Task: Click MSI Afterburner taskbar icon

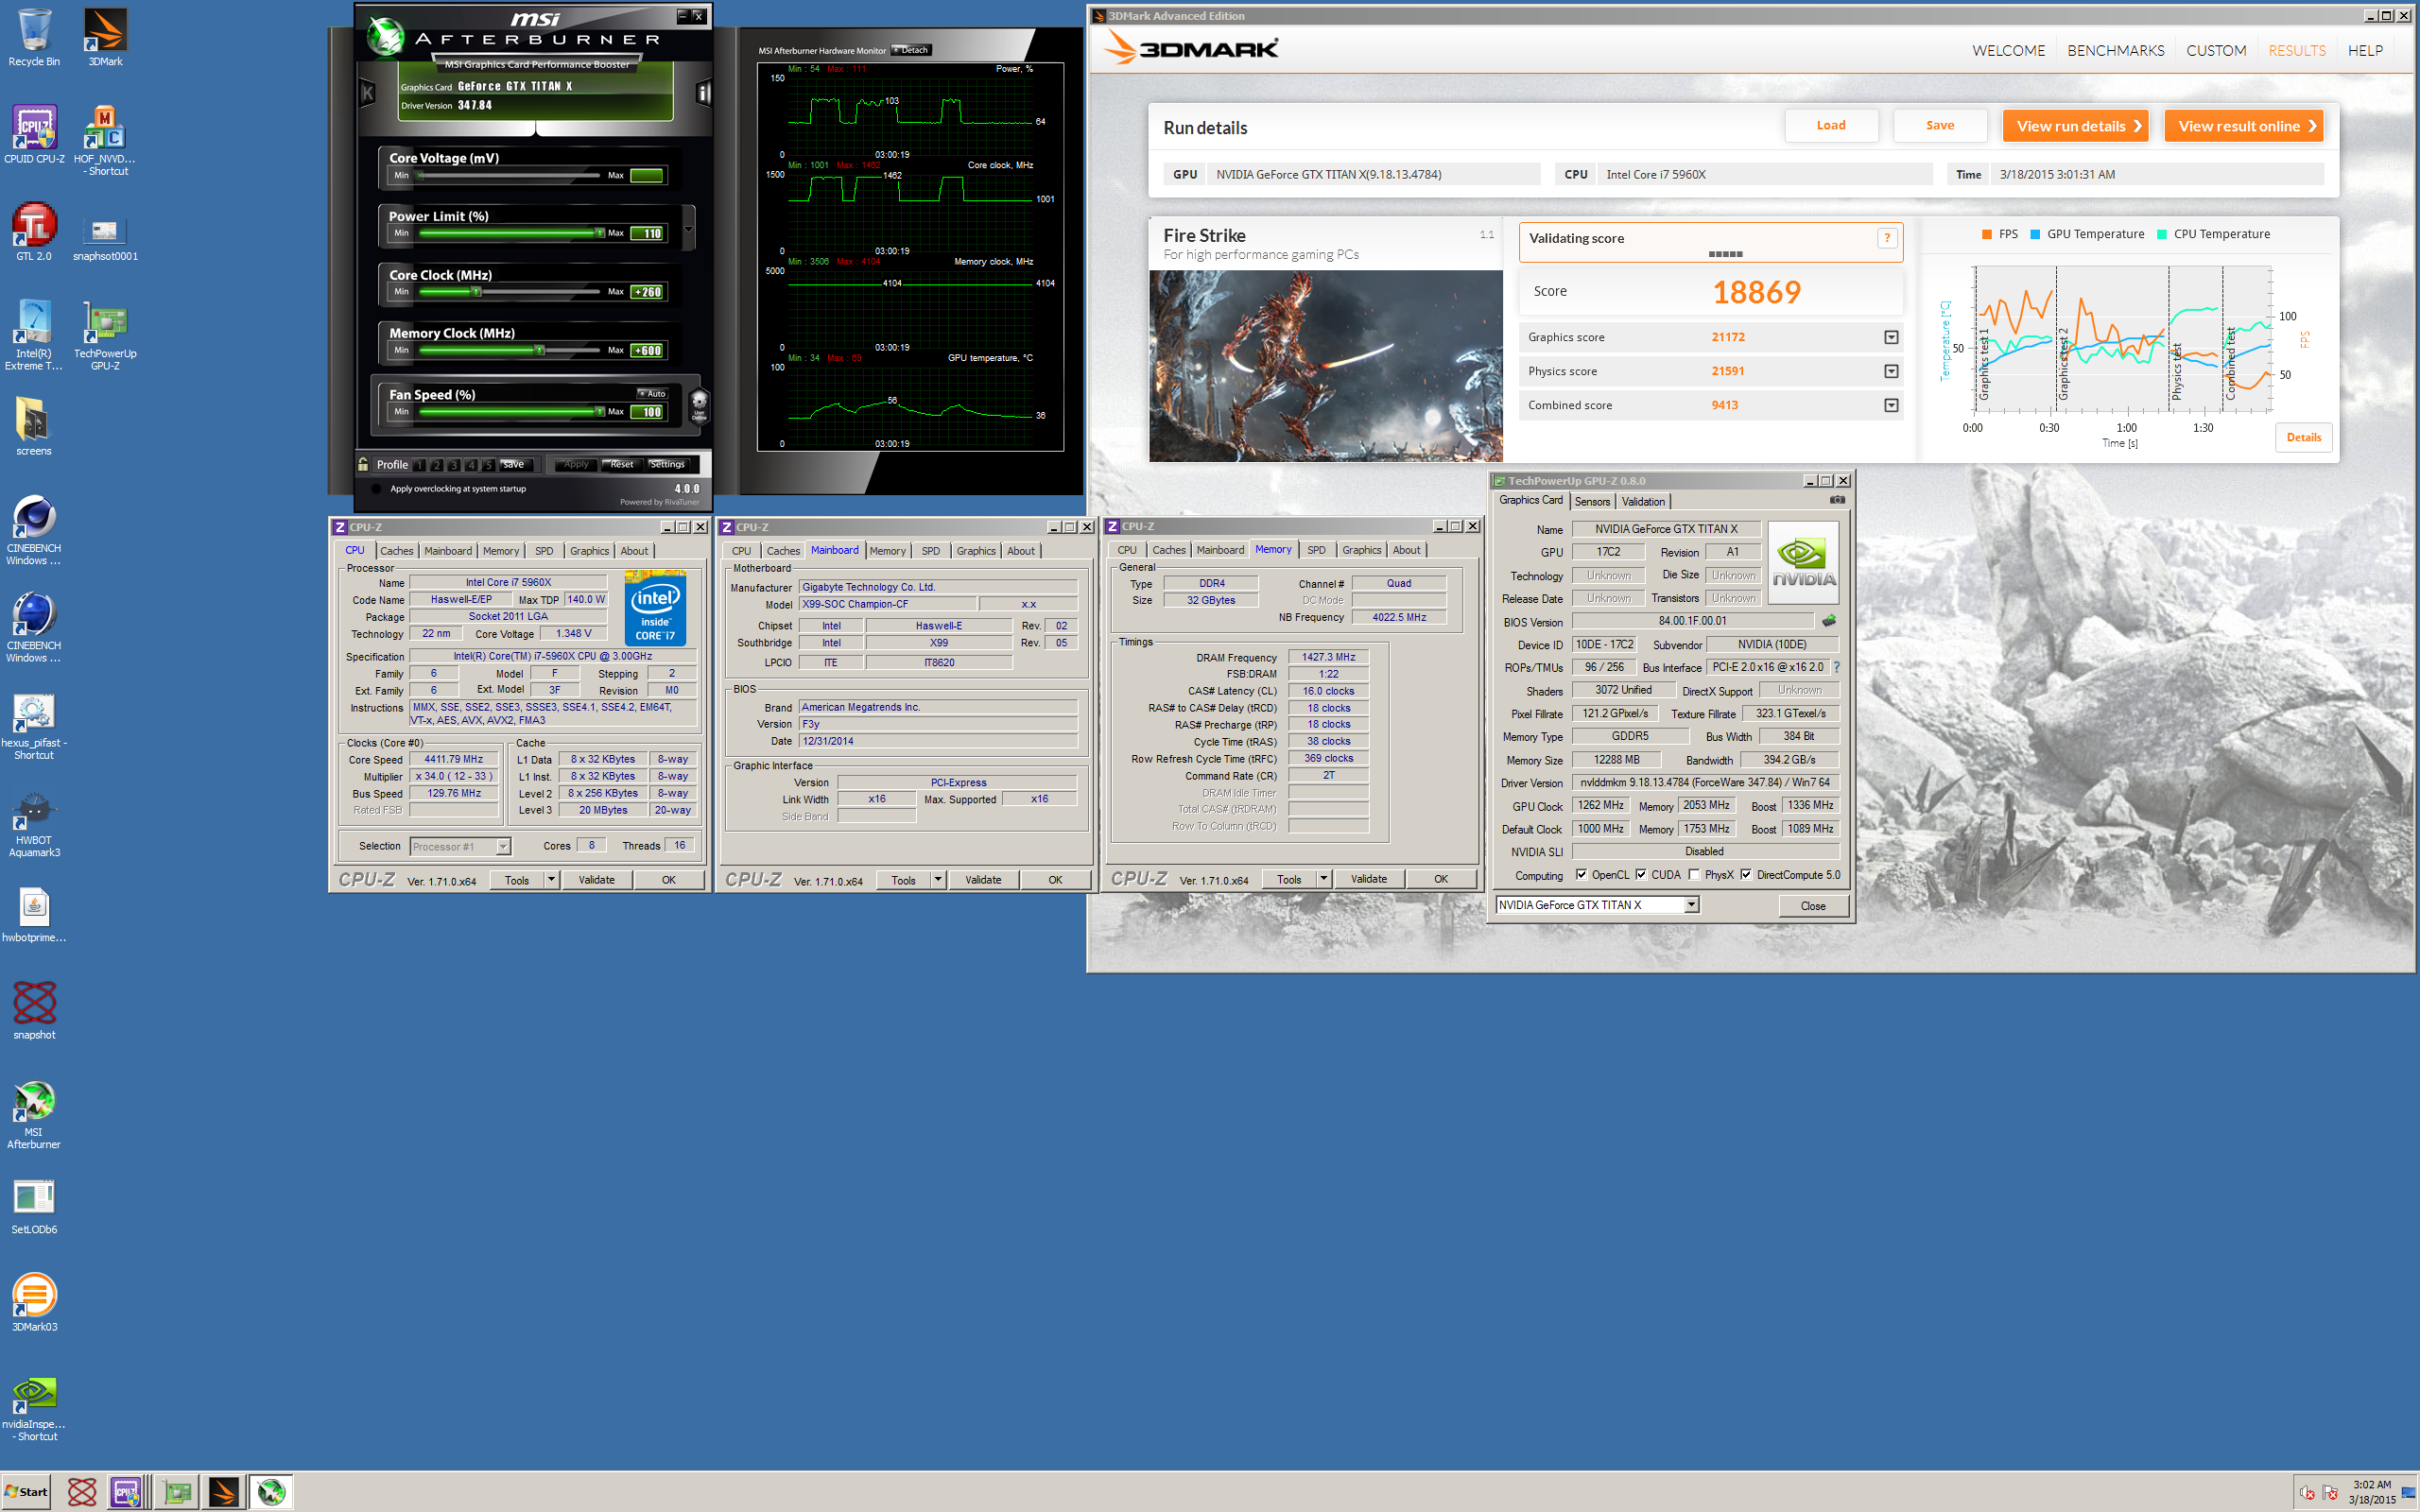Action: click(x=270, y=1492)
